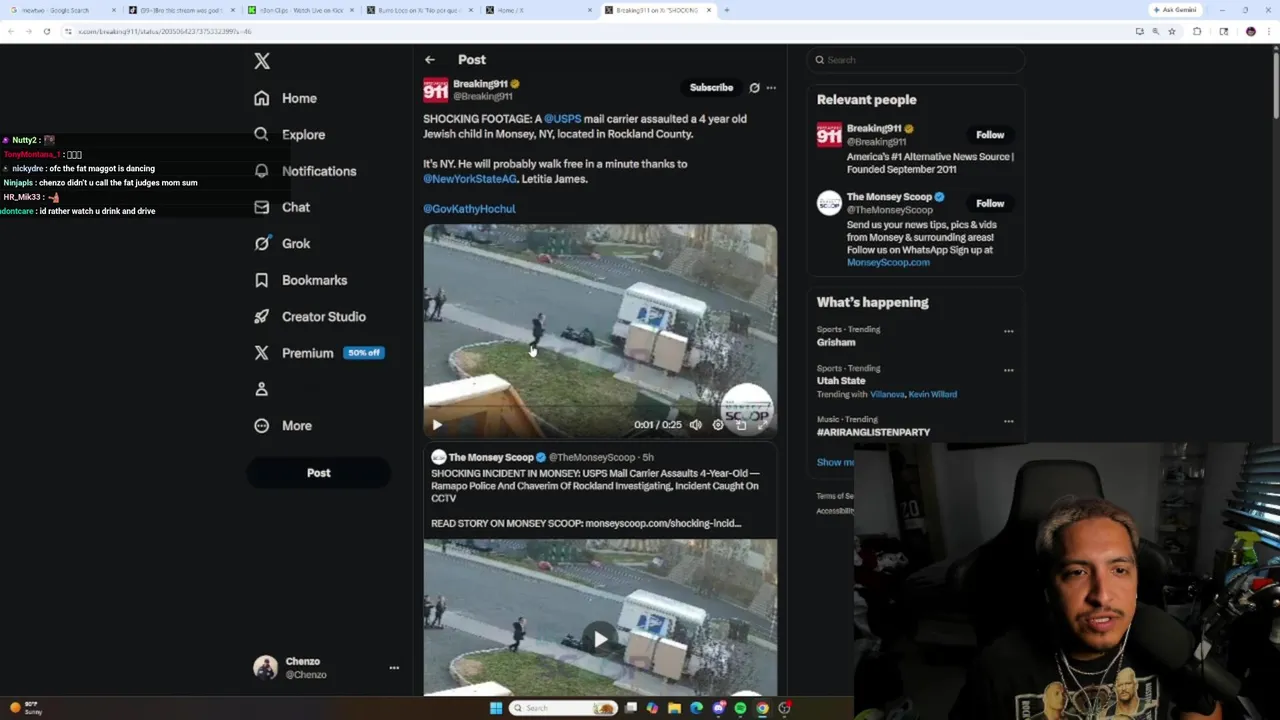Open Breaking911 avatar on the post
Screen dimensions: 1280x720
pos(435,90)
